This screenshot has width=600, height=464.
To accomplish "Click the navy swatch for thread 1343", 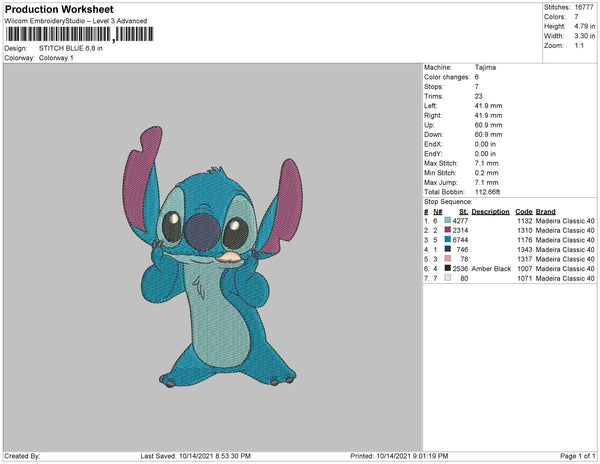I will tap(448, 249).
